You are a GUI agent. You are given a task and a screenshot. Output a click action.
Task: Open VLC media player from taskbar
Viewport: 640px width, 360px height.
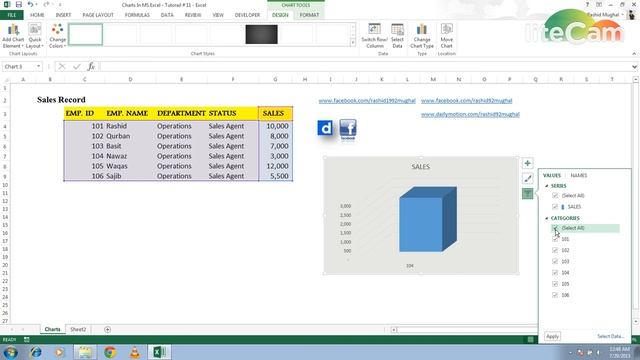[x=135, y=352]
